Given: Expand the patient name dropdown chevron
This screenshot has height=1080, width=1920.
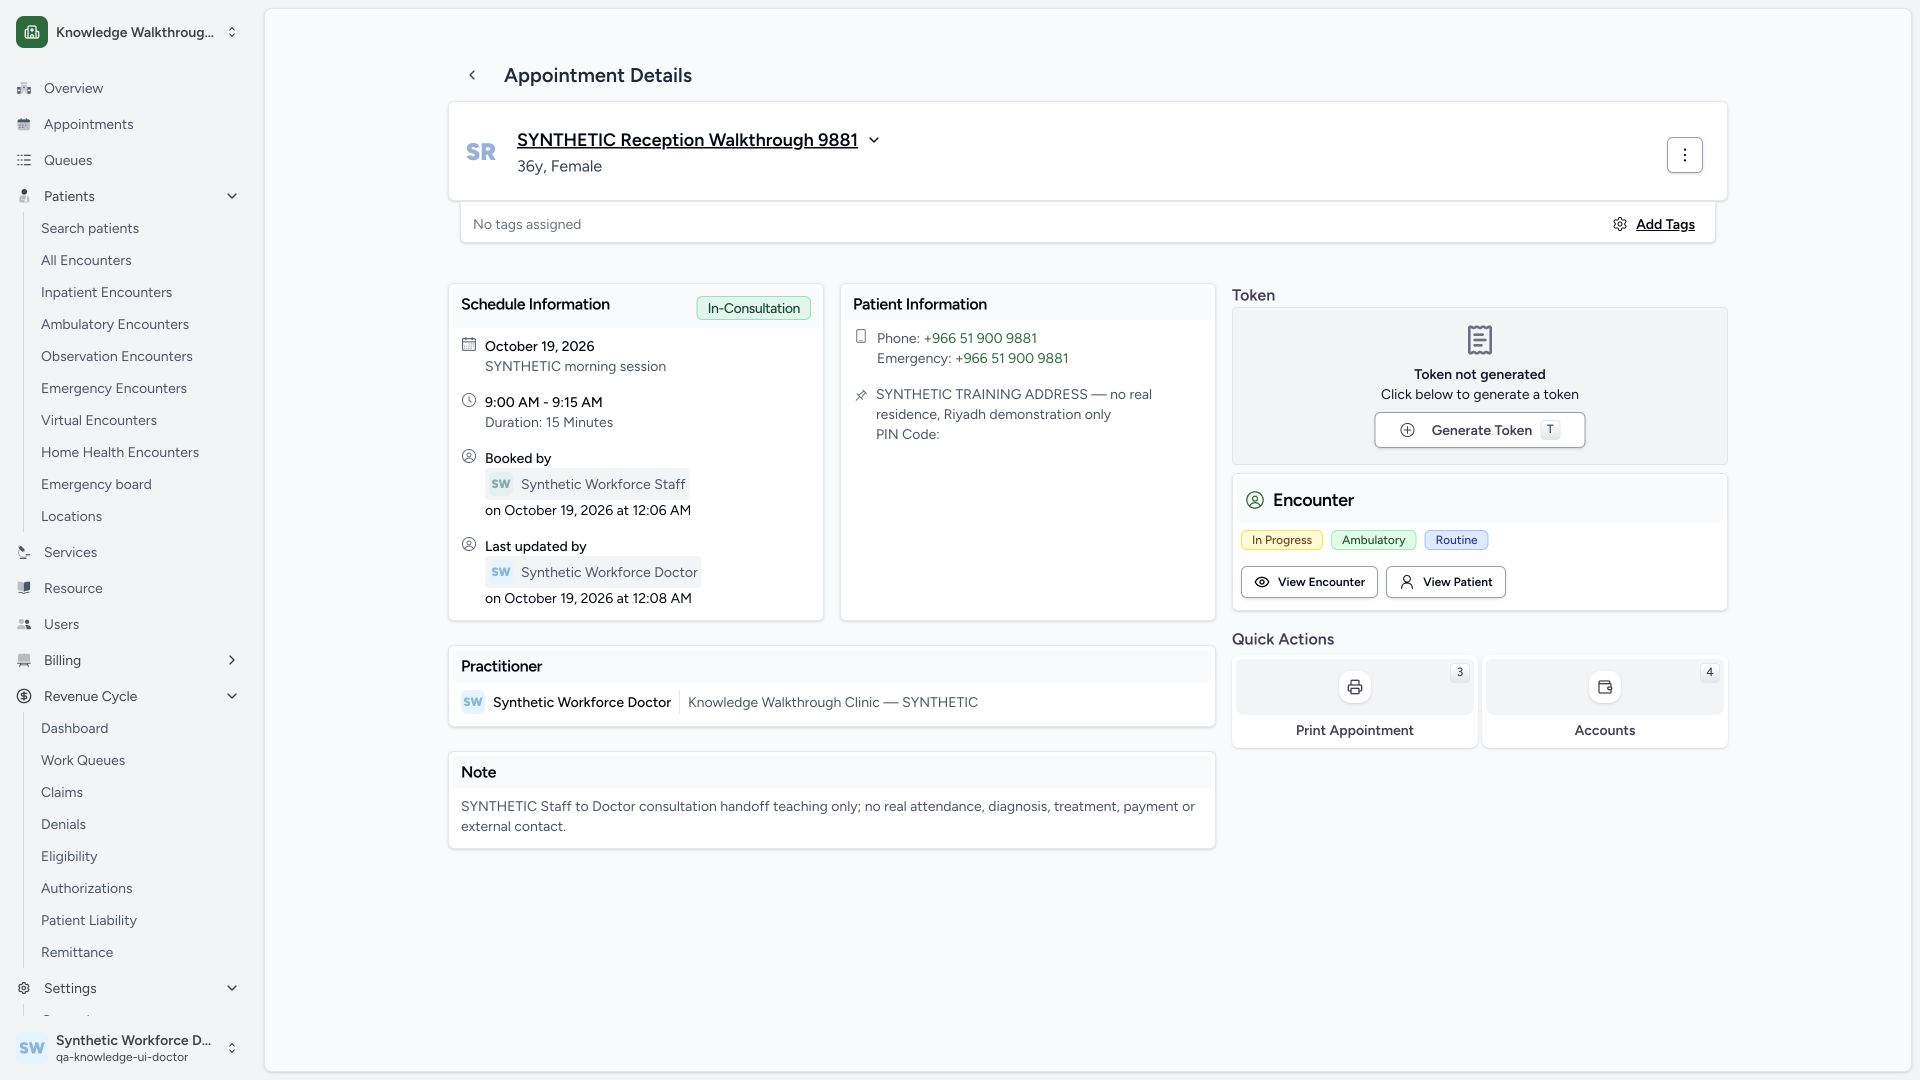Looking at the screenshot, I should click(874, 141).
